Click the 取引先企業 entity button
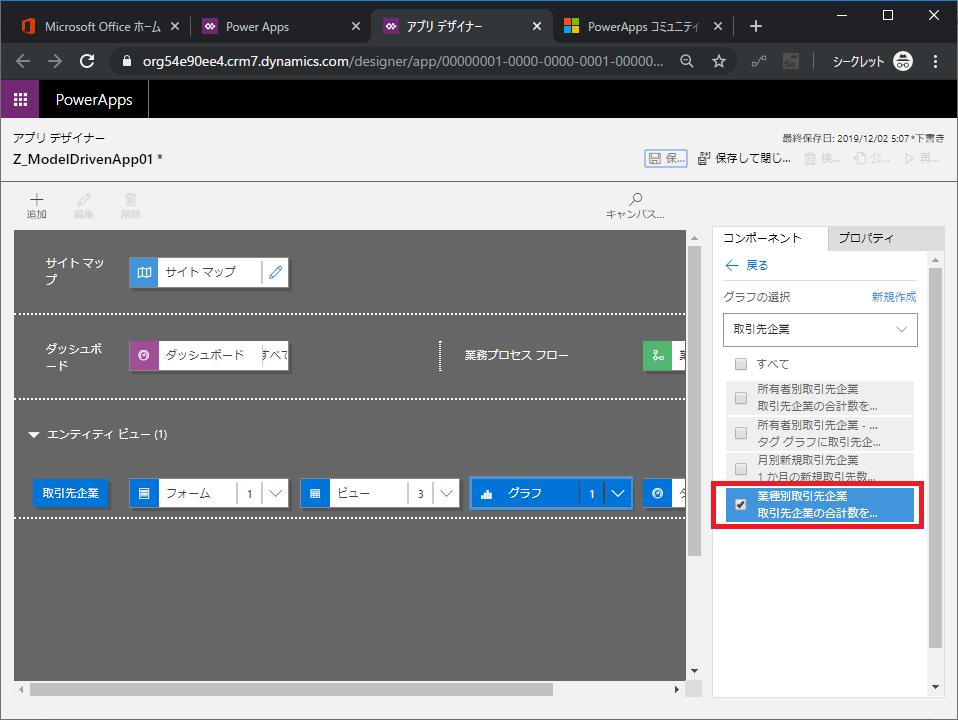The height and width of the screenshot is (720, 958). (x=70, y=493)
